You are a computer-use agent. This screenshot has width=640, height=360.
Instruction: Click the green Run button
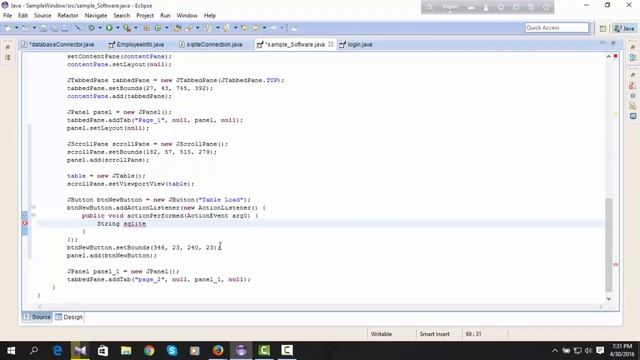[109, 28]
